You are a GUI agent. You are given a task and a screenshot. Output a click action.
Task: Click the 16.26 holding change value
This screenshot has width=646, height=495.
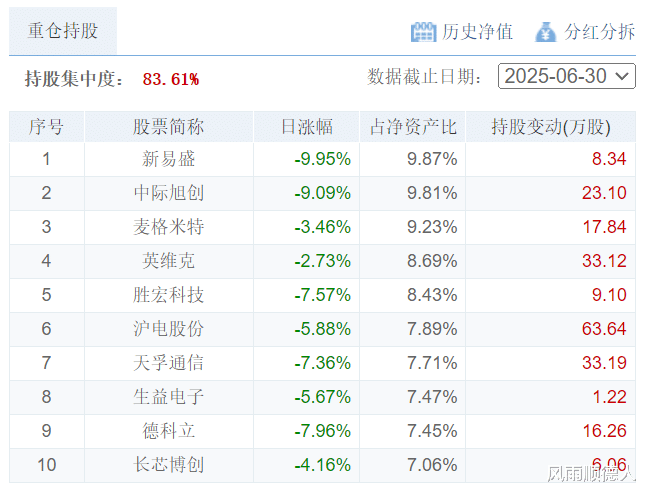click(x=604, y=431)
